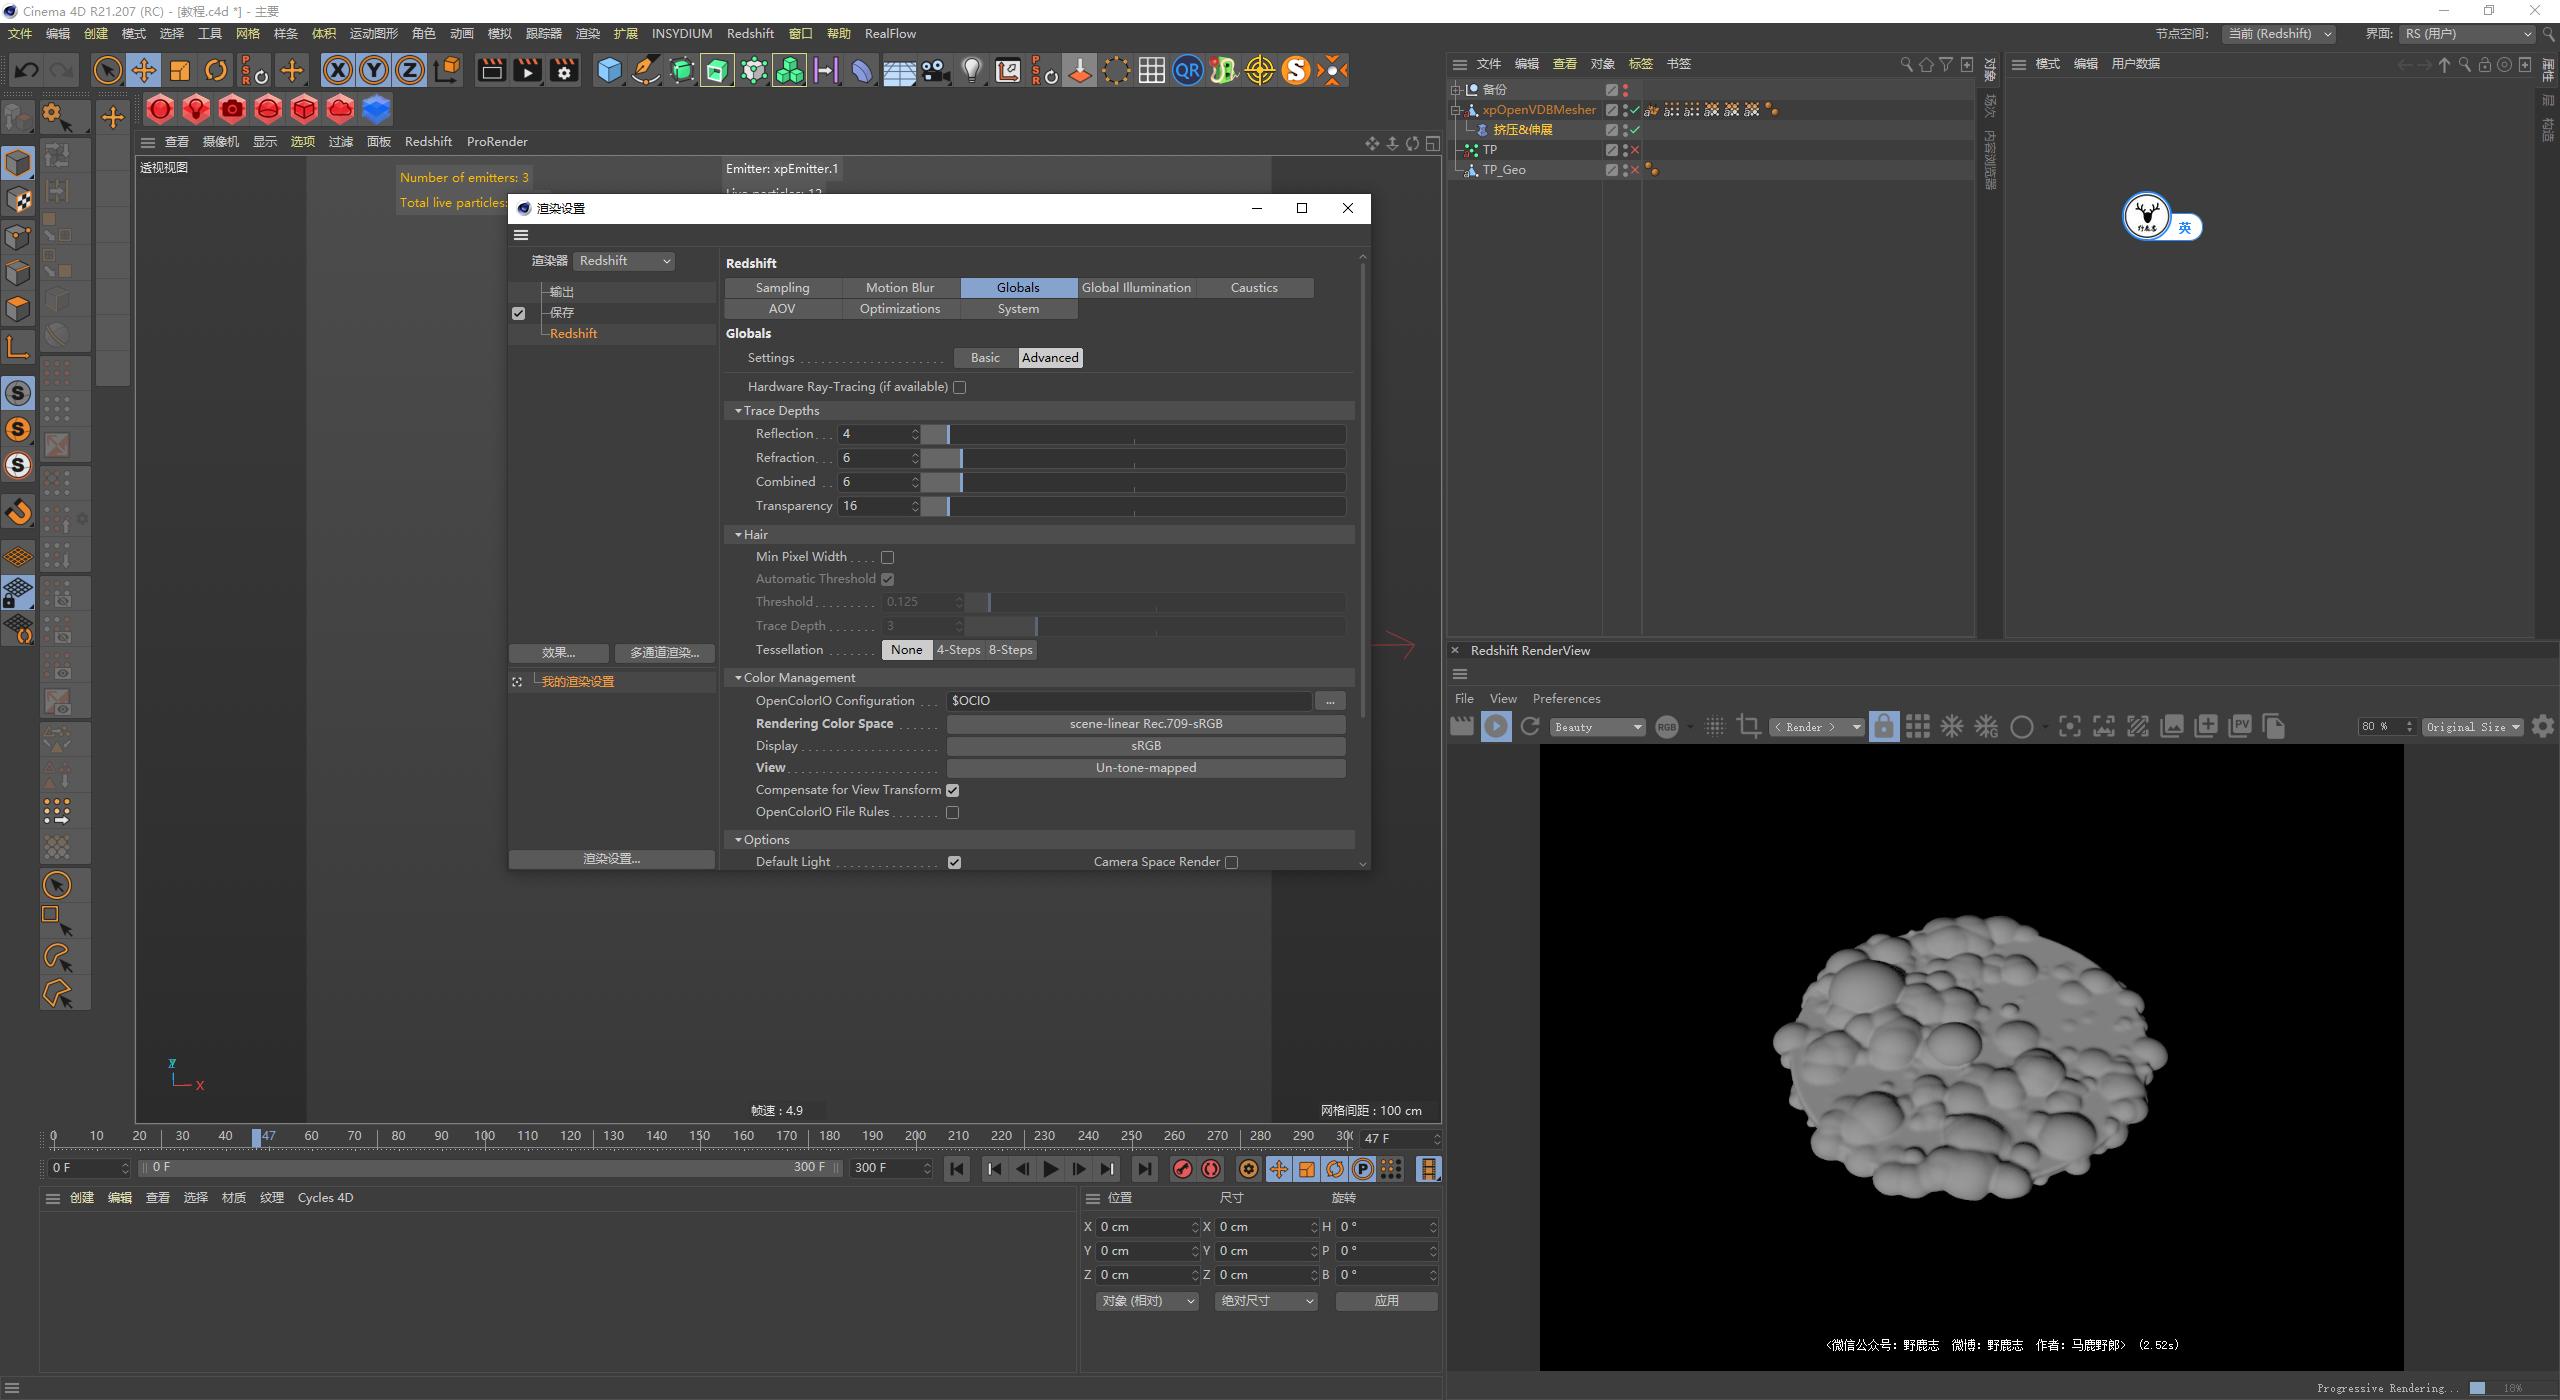Uncheck Compensate for View Transform
This screenshot has height=1400, width=2560.
(x=952, y=789)
